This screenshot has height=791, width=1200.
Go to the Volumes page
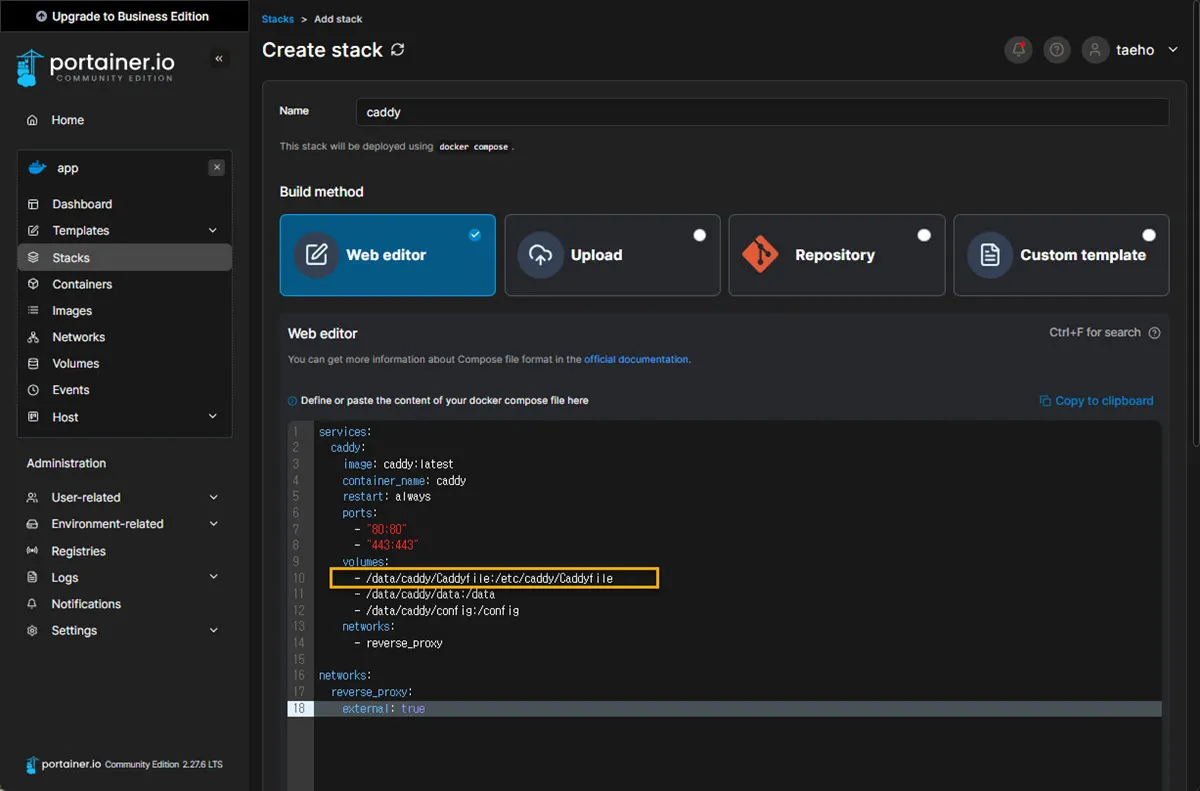point(75,364)
